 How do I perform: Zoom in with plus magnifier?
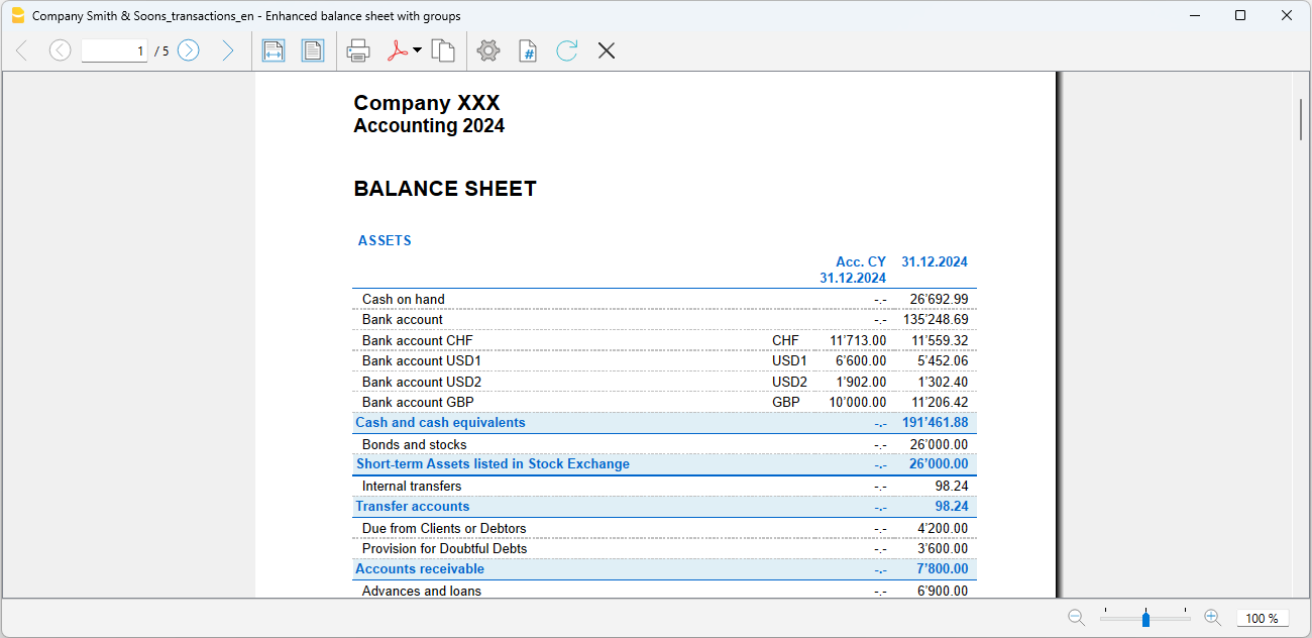click(x=1213, y=618)
